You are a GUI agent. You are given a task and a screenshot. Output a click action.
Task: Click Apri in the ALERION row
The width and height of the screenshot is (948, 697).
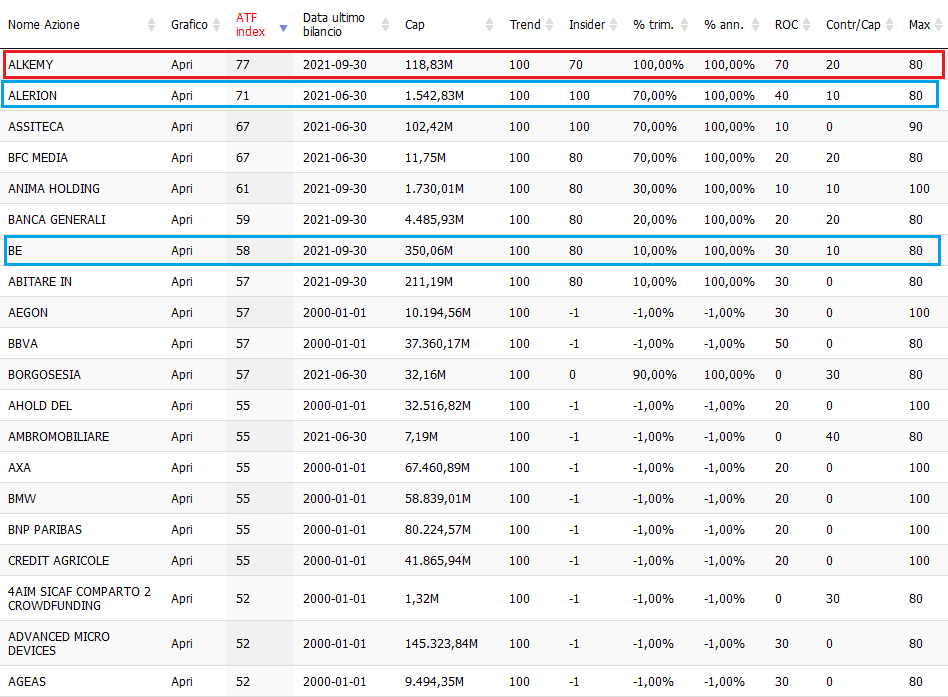[x=182, y=96]
